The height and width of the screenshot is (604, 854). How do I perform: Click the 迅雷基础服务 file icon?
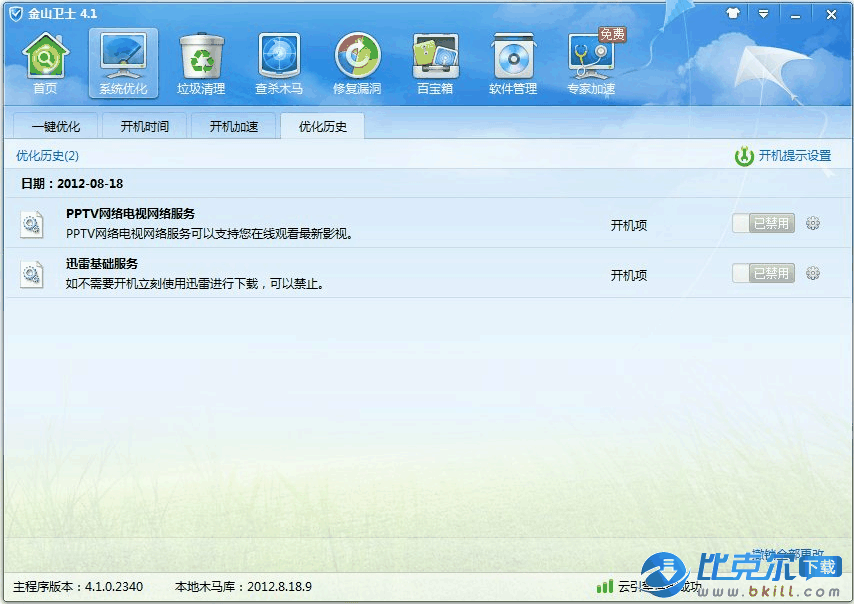tap(32, 274)
